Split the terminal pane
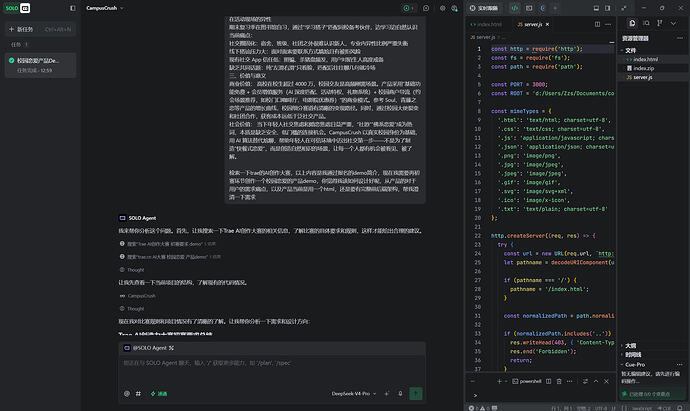Screen dimensions: 690x411 pos(549,382)
